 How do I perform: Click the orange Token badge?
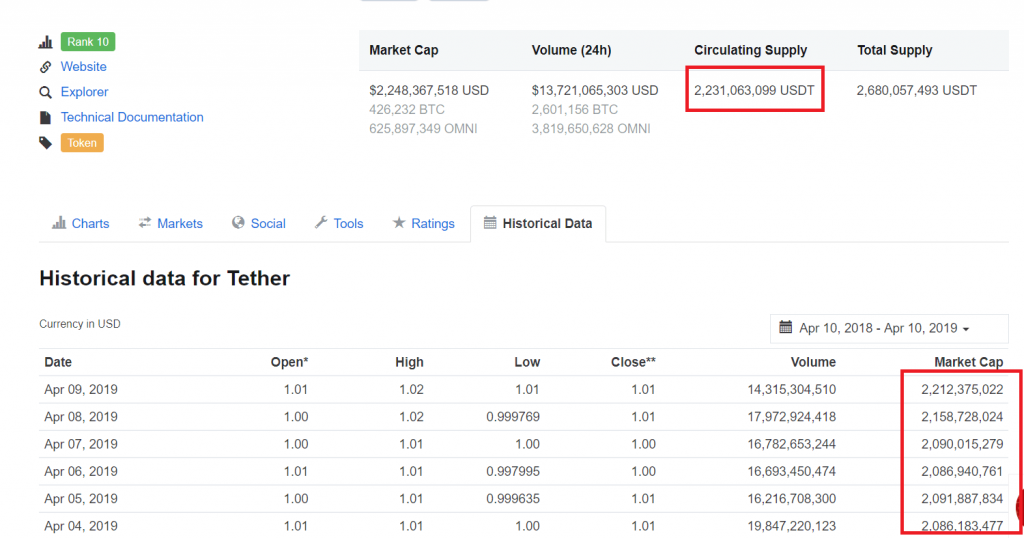coord(82,143)
